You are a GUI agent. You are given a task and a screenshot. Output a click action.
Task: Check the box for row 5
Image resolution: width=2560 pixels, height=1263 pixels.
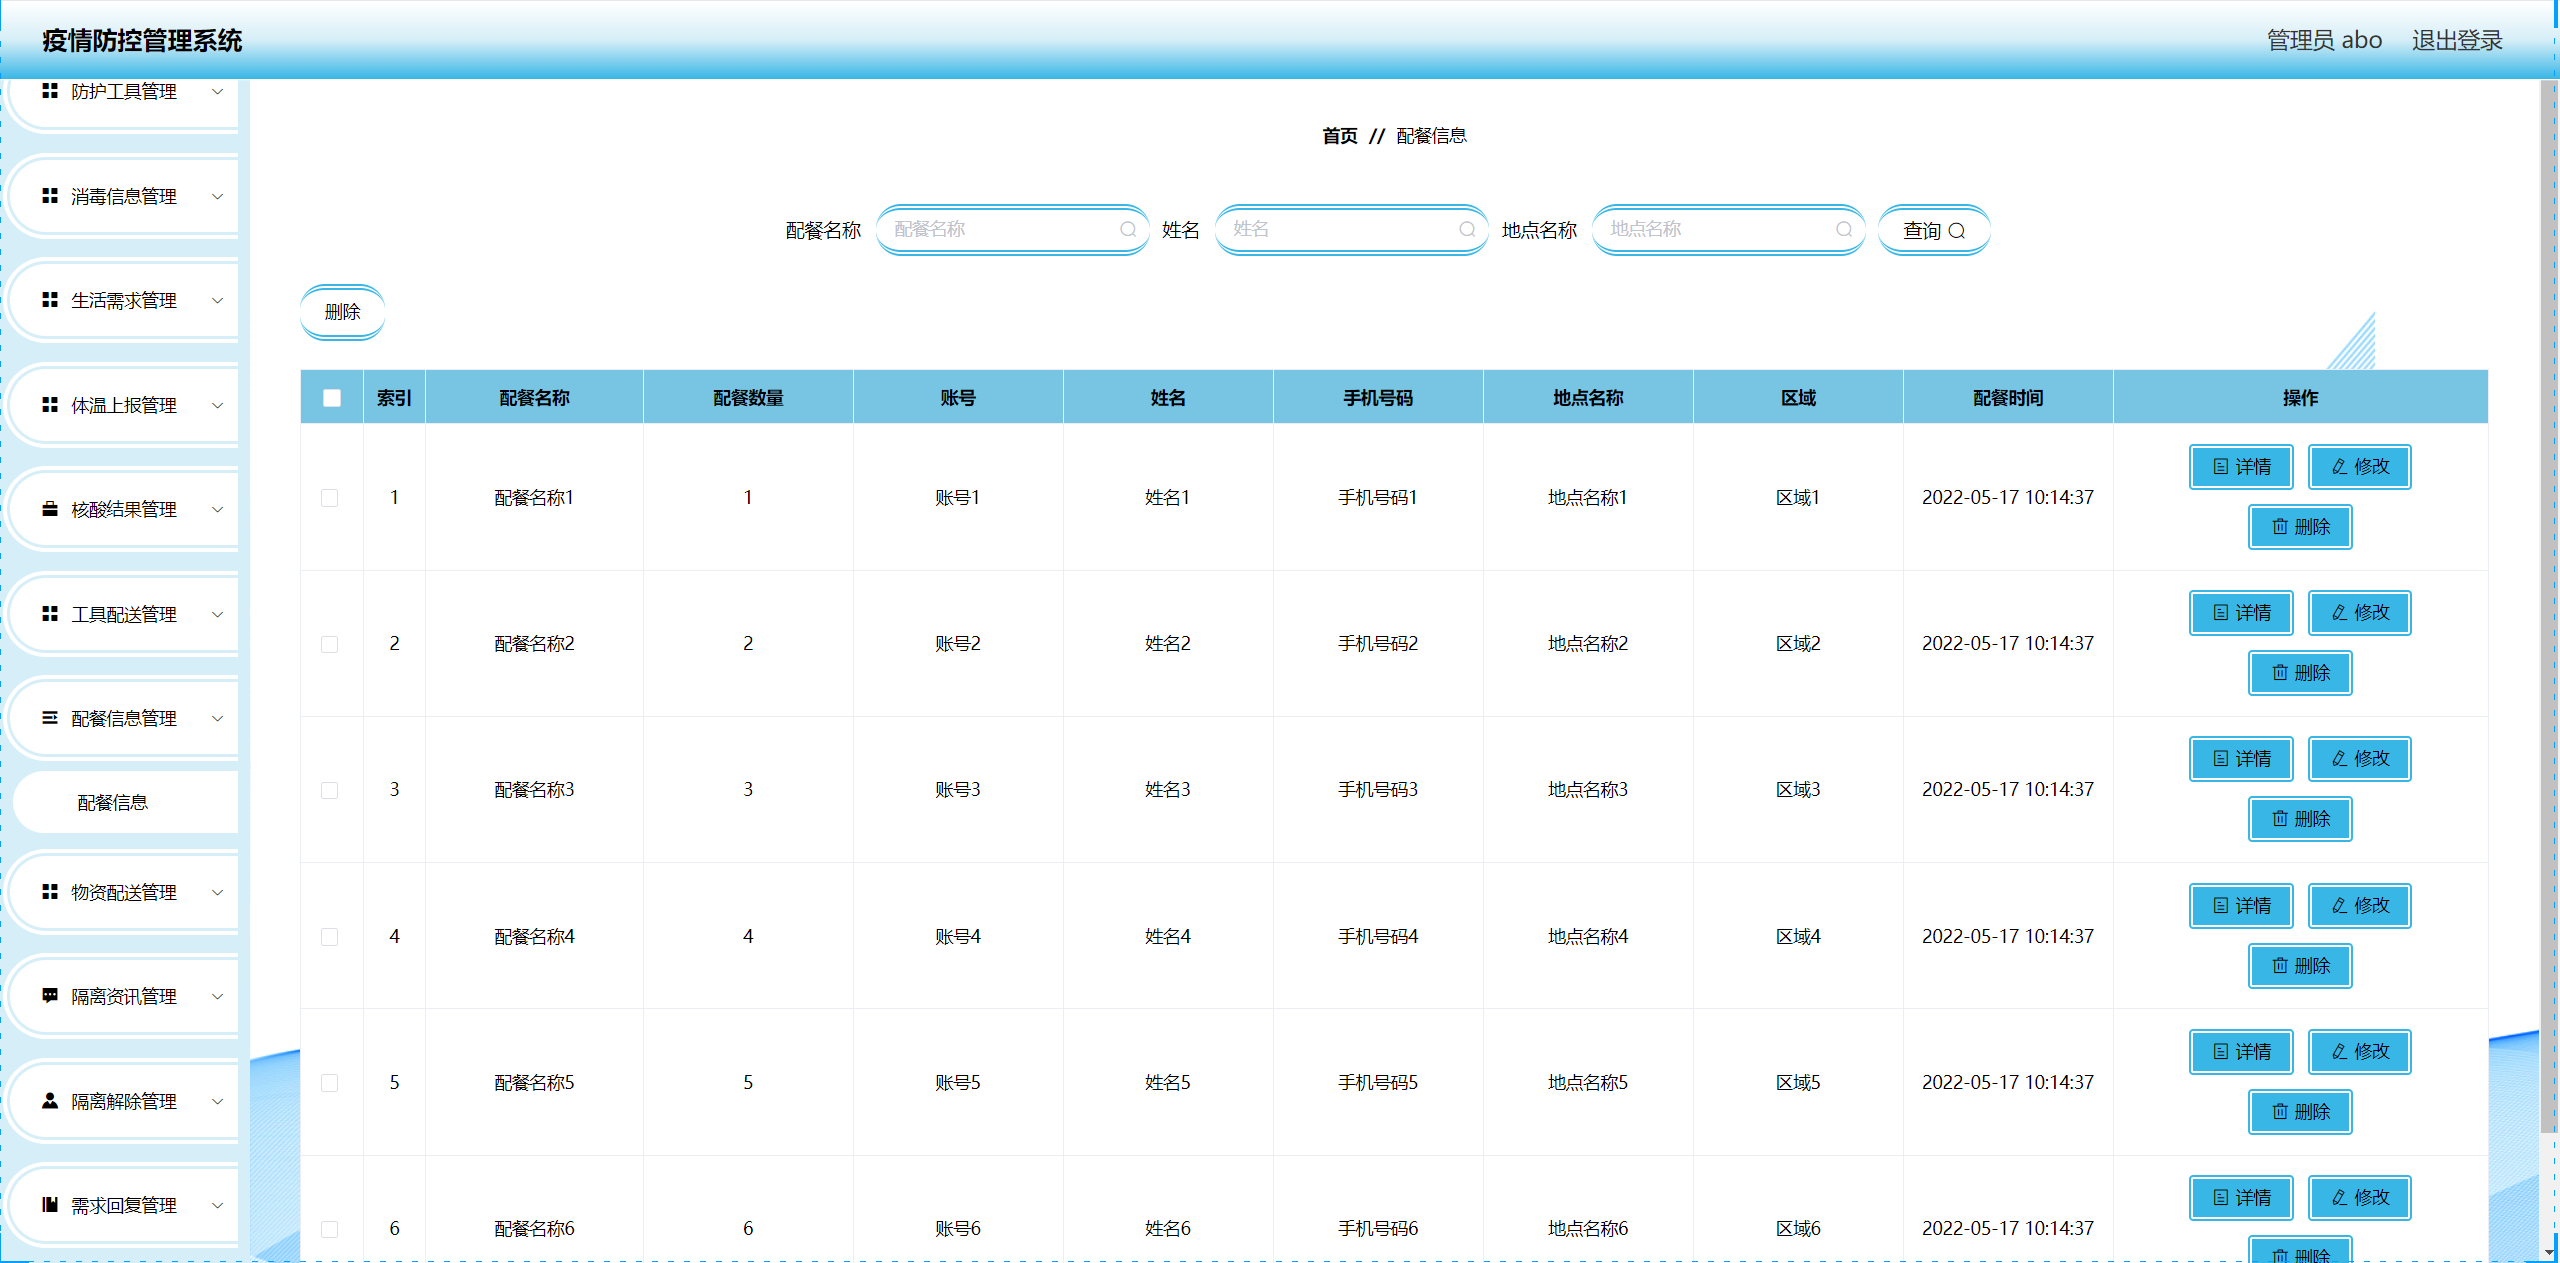tap(330, 1083)
